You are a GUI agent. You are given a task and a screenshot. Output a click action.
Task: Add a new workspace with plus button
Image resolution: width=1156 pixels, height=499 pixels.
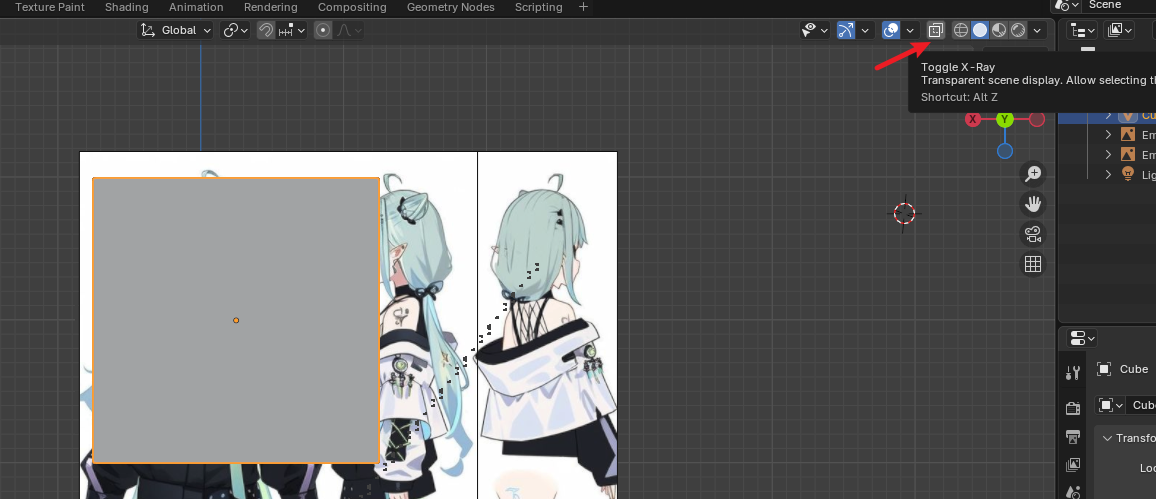583,7
